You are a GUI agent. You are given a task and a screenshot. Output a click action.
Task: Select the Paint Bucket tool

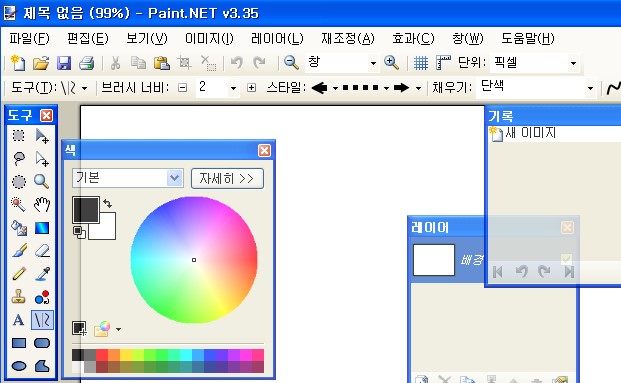point(19,228)
